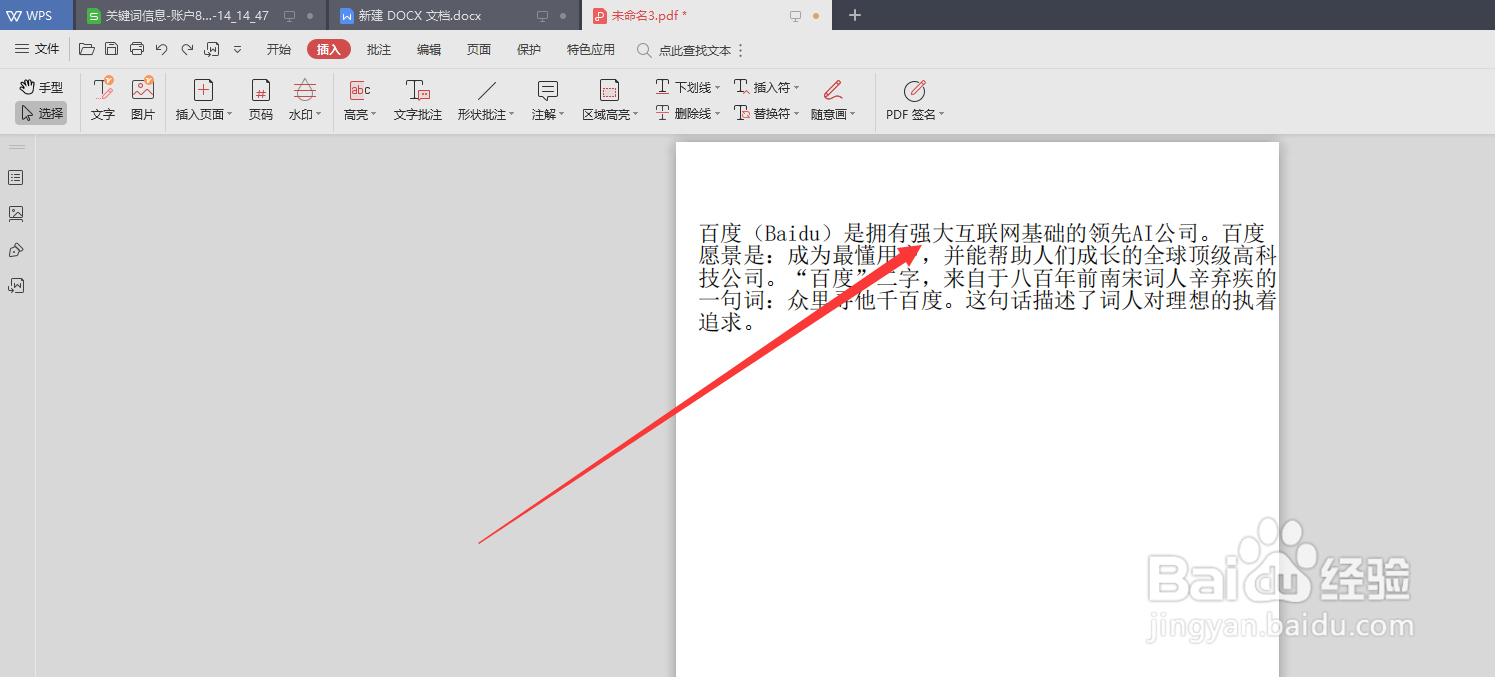Screen dimensions: 1495x677
Task: Expand the quick access toolbar dropdown
Action: click(x=237, y=49)
